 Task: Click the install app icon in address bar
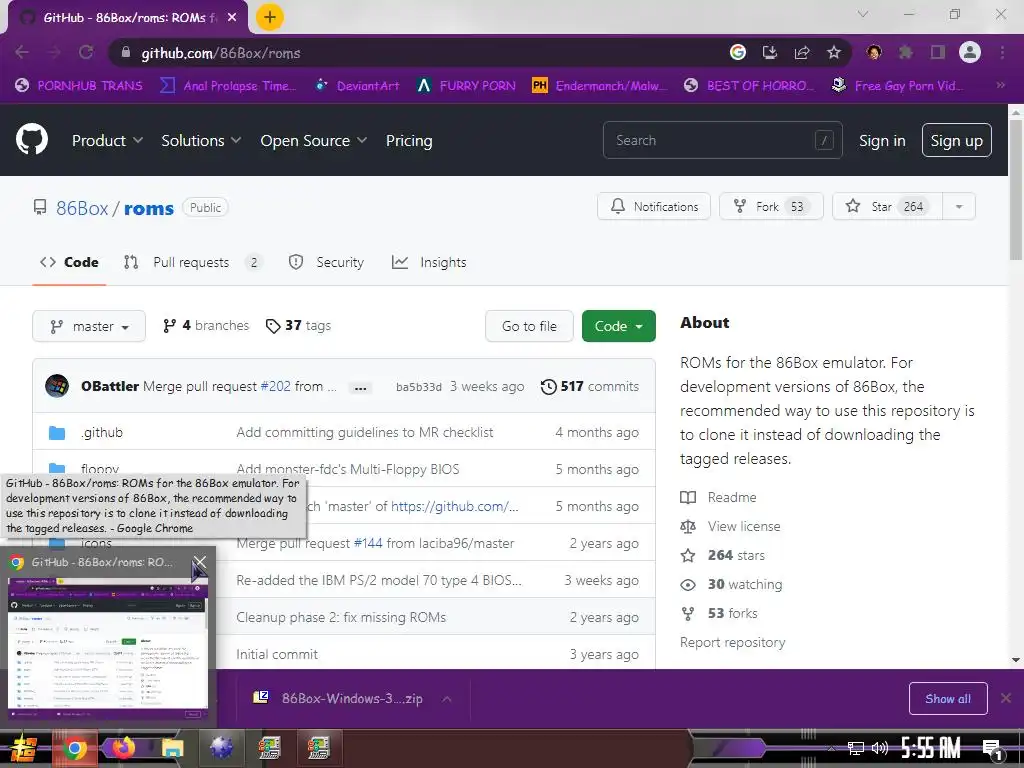click(x=770, y=52)
